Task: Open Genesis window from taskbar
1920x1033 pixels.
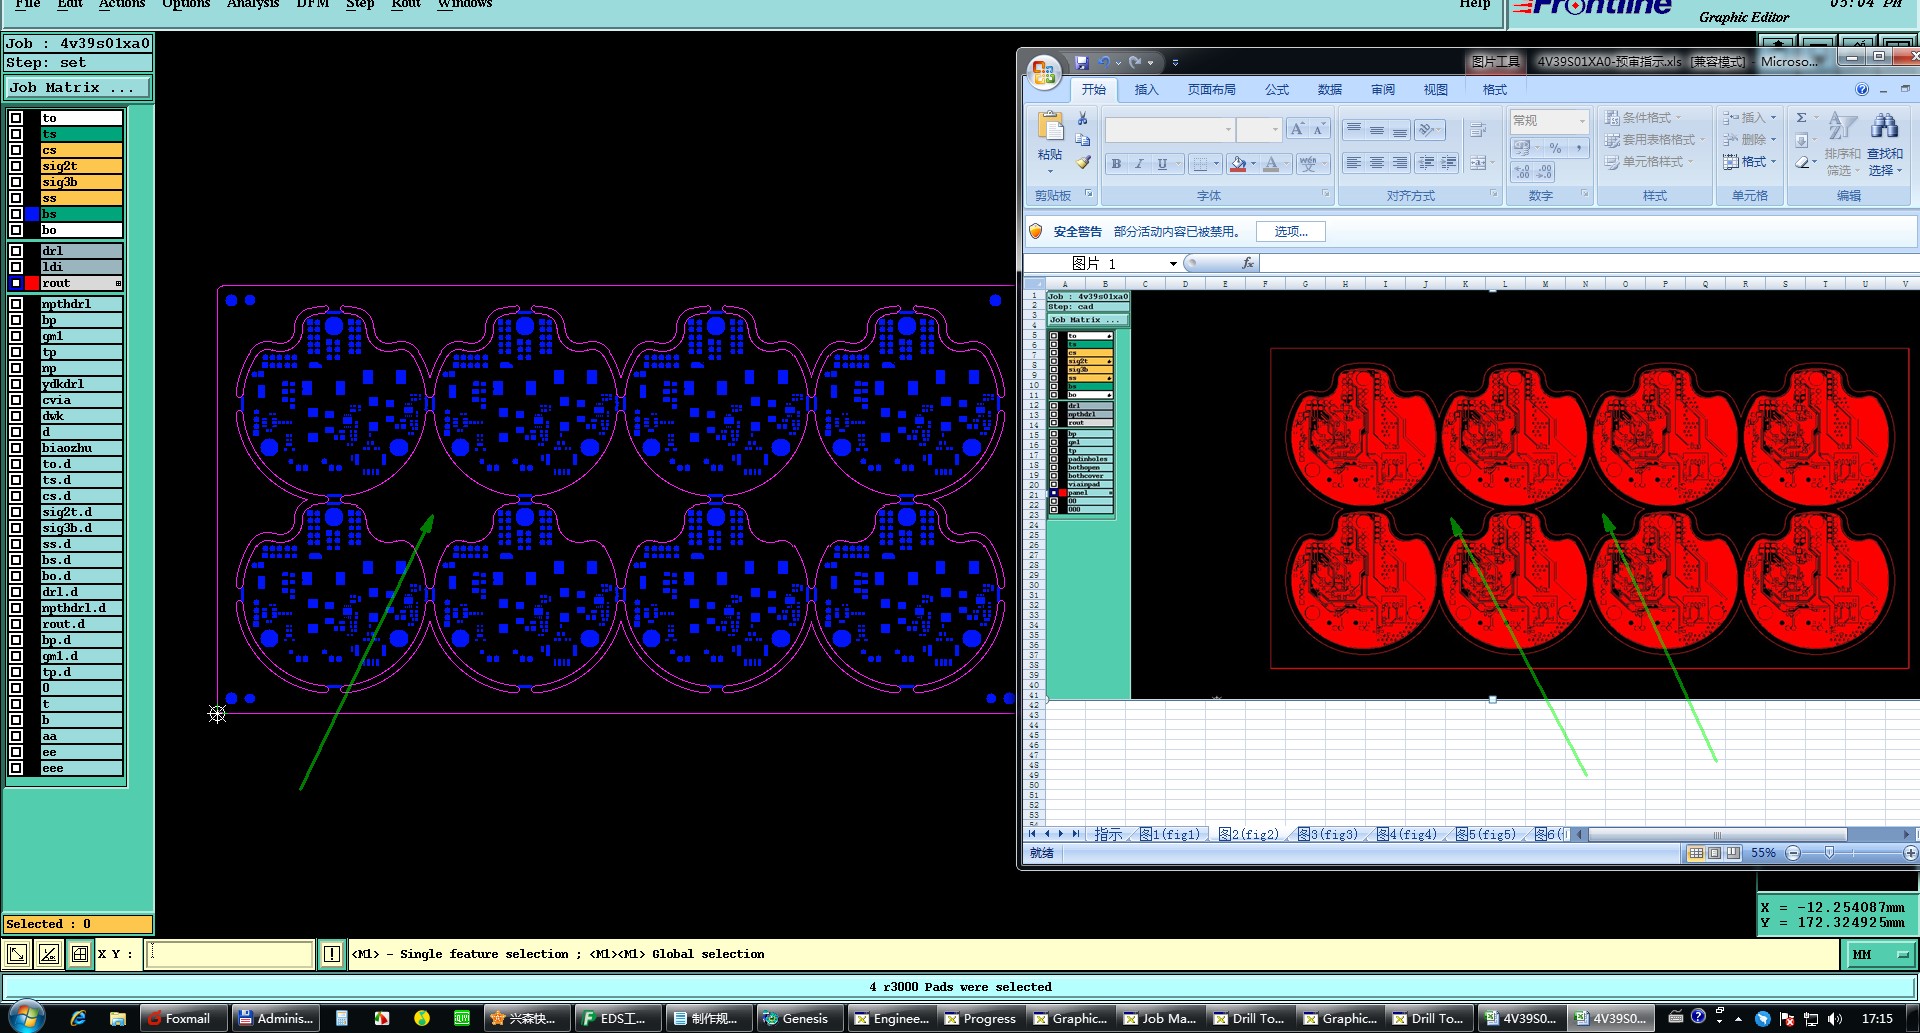Action: tap(799, 1018)
